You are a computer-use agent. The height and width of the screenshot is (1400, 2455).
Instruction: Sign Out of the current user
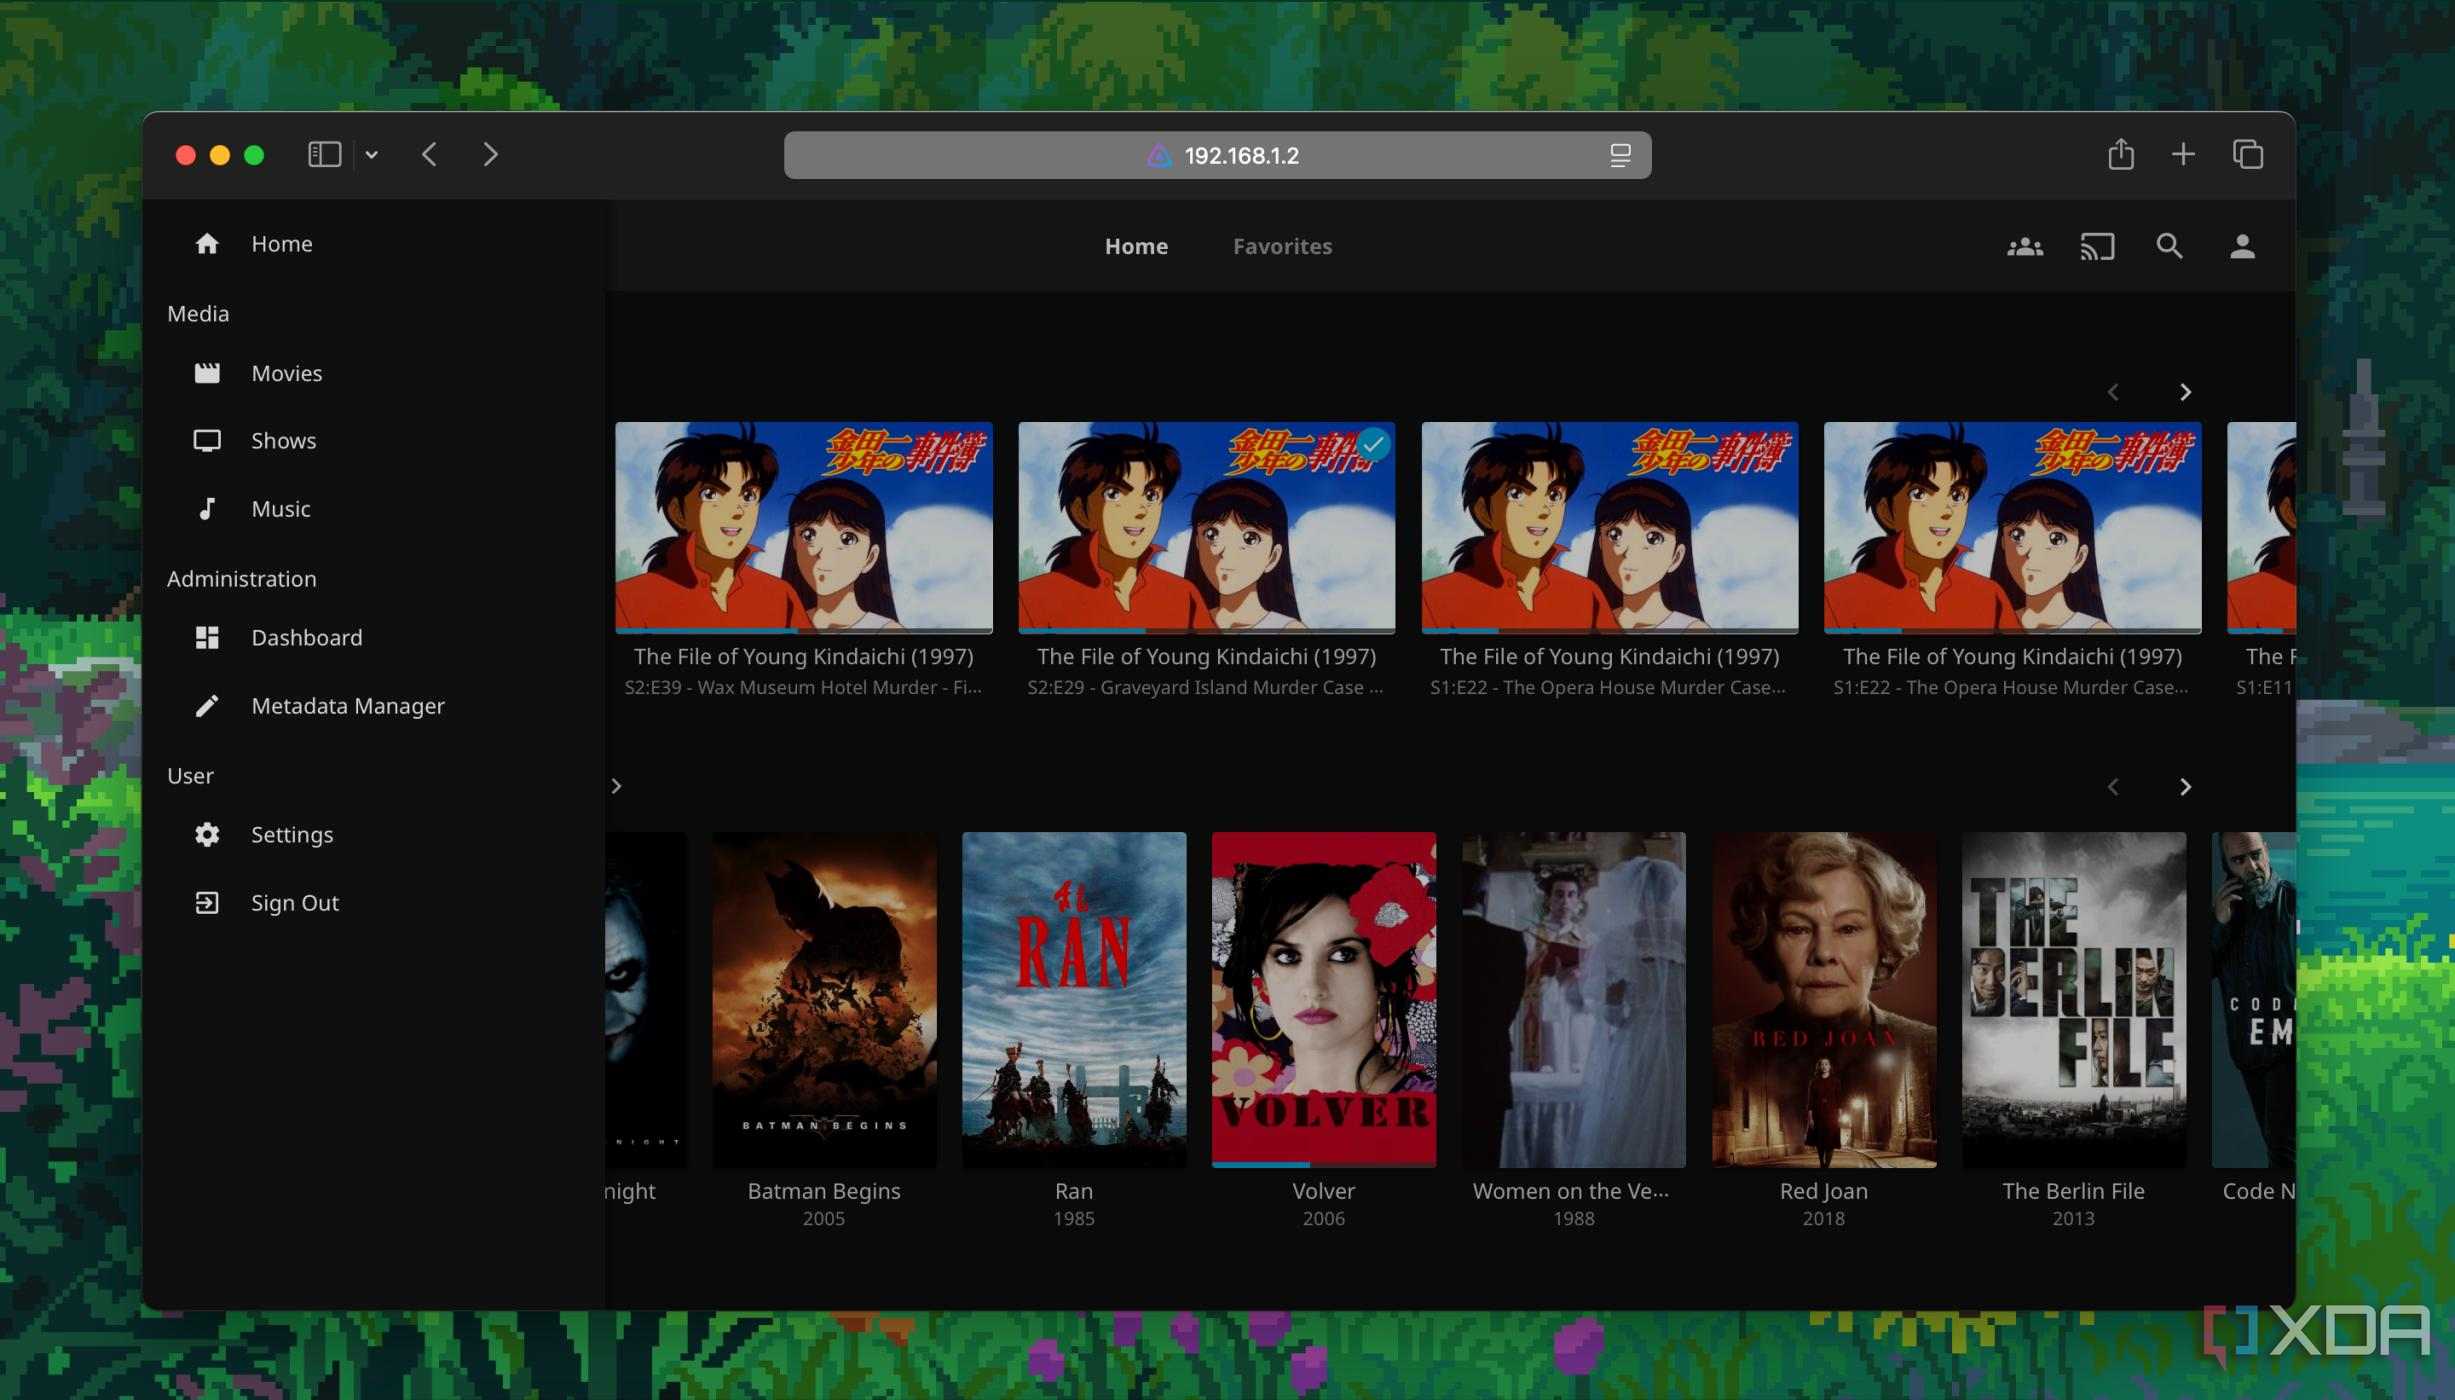295,902
